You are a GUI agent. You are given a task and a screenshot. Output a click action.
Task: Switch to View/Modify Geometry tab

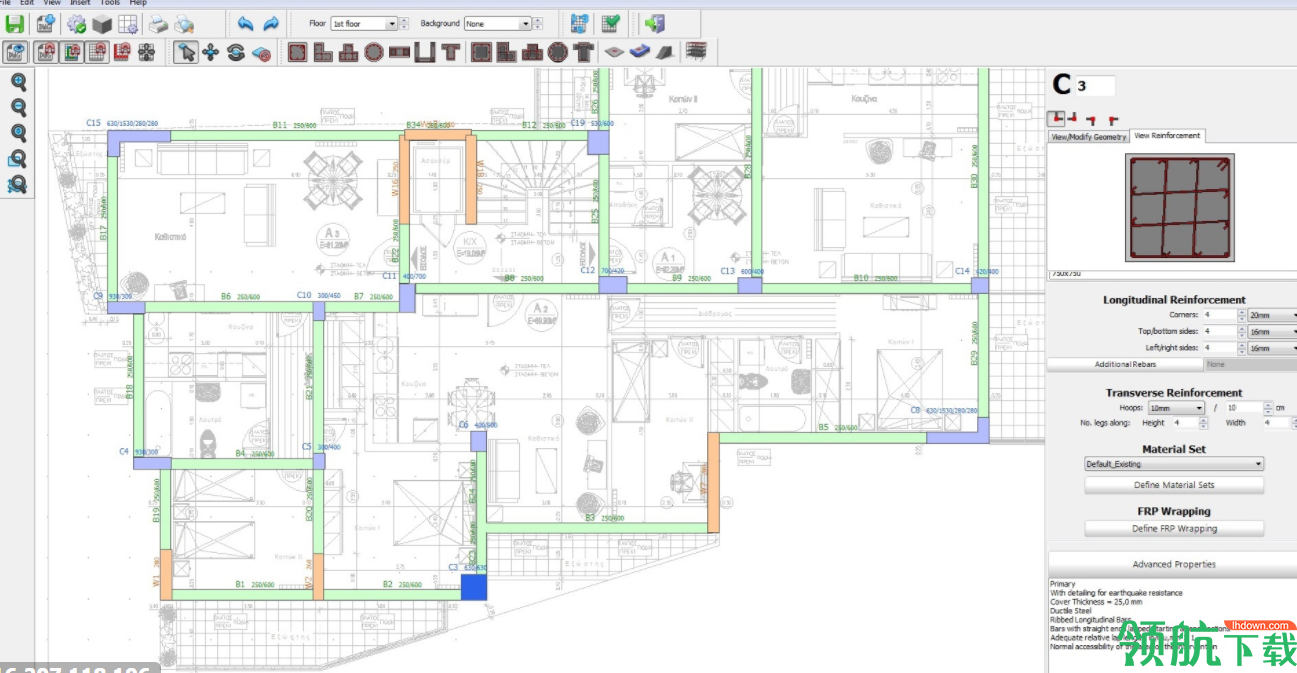(x=1088, y=137)
